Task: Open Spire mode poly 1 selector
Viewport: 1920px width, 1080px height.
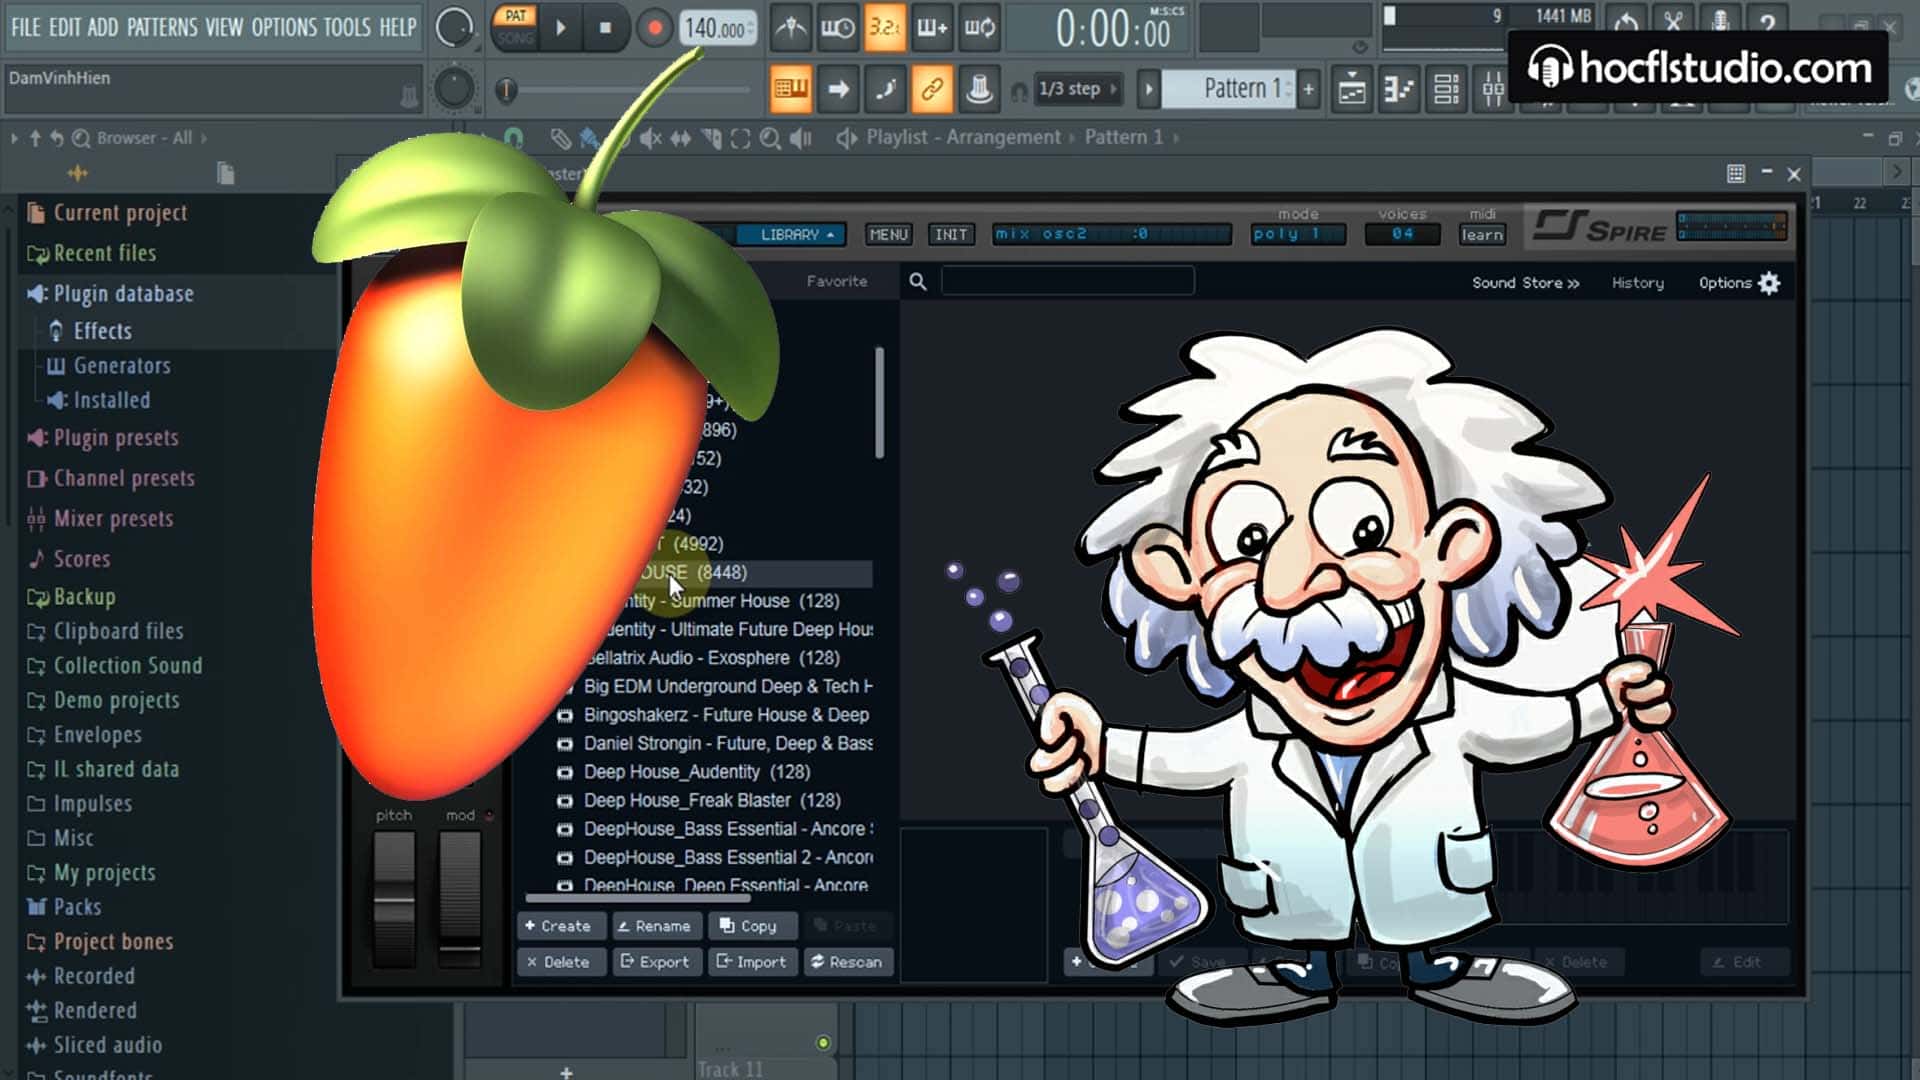Action: [1298, 234]
